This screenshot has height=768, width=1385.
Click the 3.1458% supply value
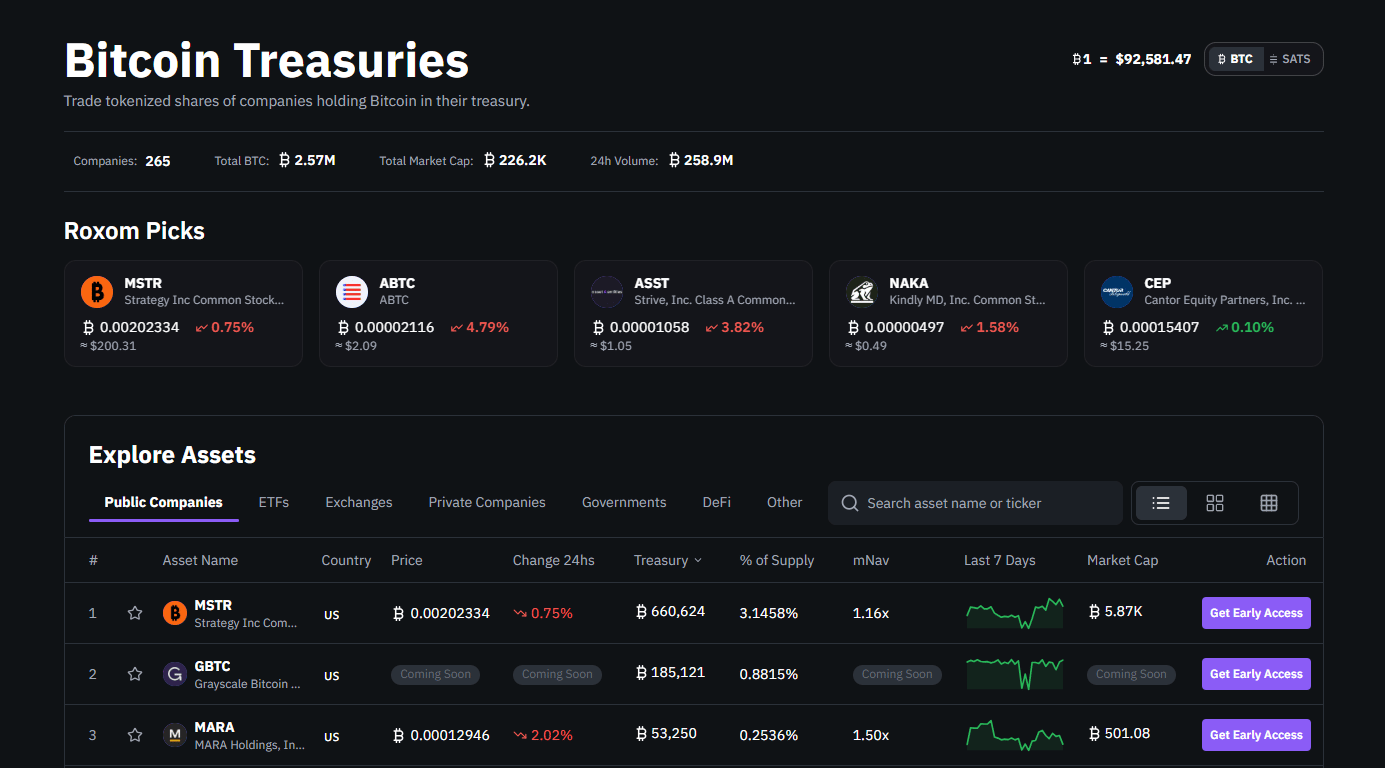(769, 613)
